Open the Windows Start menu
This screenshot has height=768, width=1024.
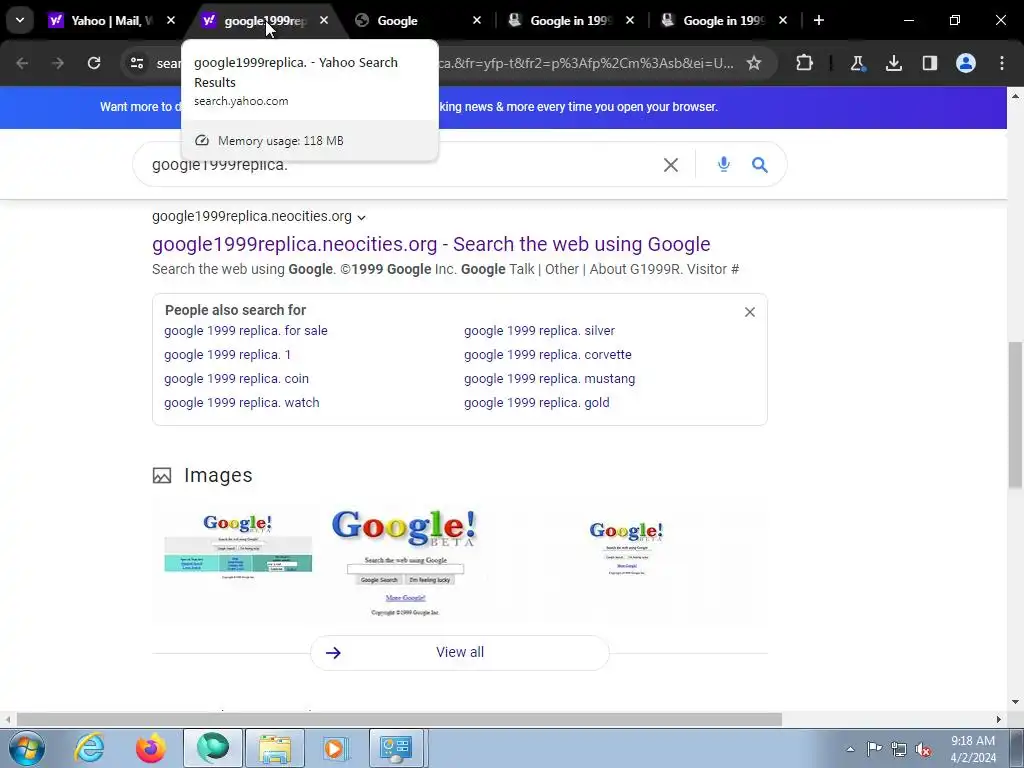pyautogui.click(x=26, y=748)
